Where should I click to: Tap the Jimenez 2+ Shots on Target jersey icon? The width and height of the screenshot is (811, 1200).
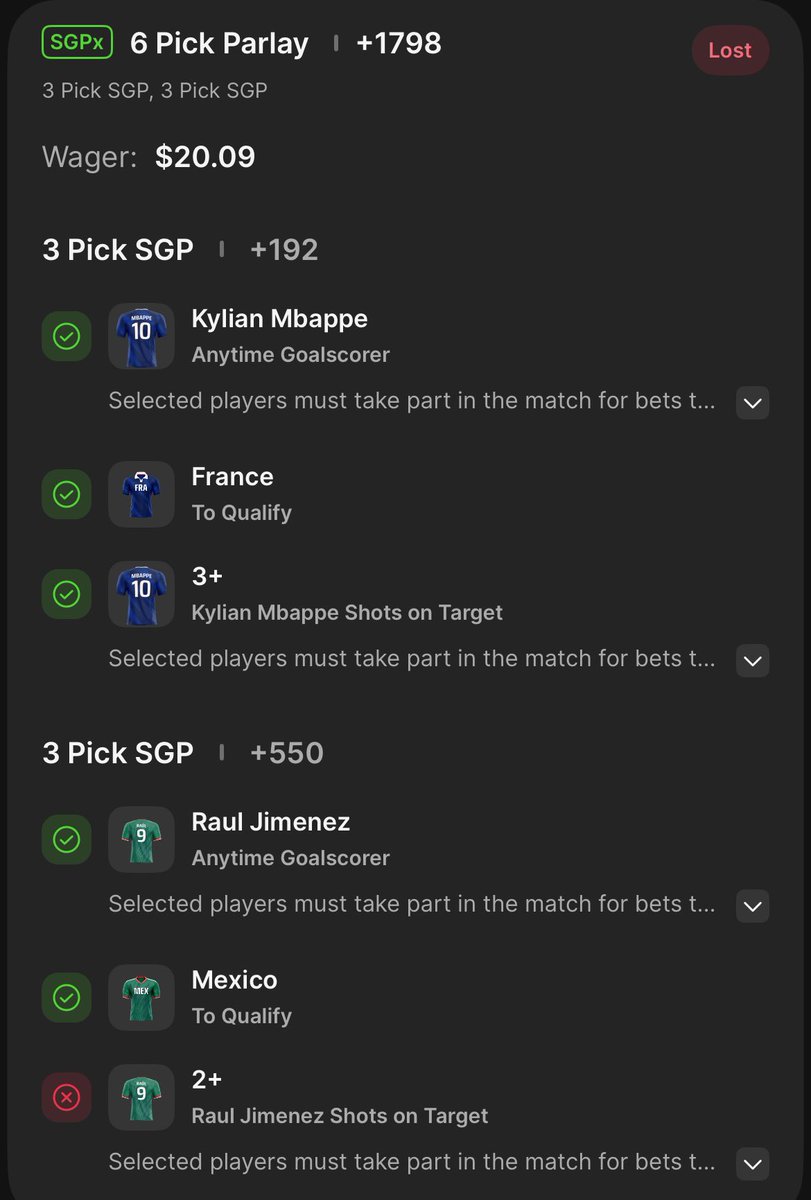141,1097
